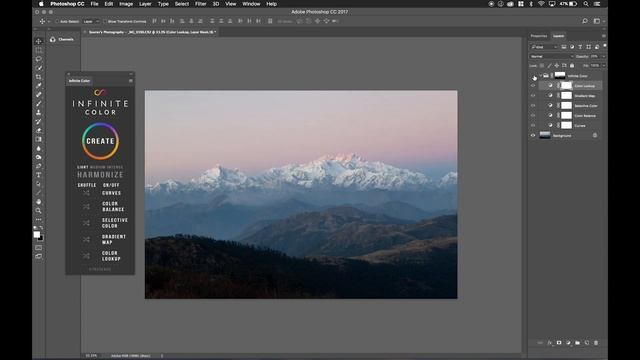
Task: Select the Type tool
Action: (39, 175)
